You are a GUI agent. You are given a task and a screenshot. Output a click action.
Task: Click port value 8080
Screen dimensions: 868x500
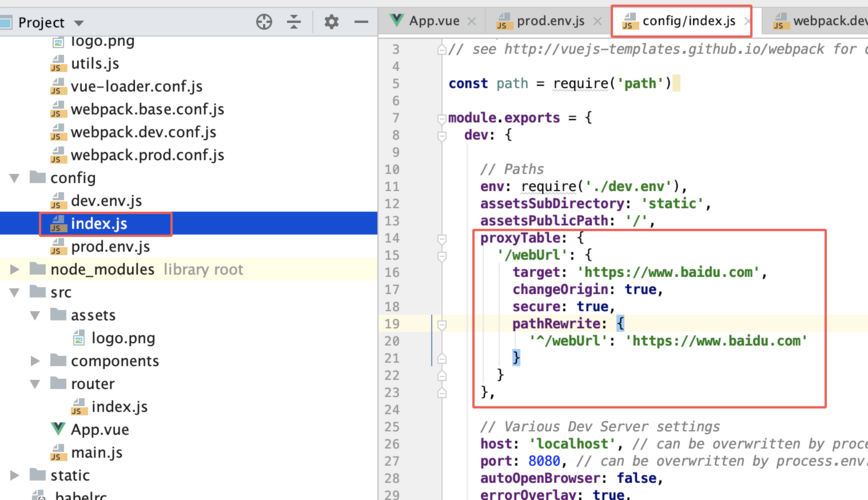pos(544,461)
